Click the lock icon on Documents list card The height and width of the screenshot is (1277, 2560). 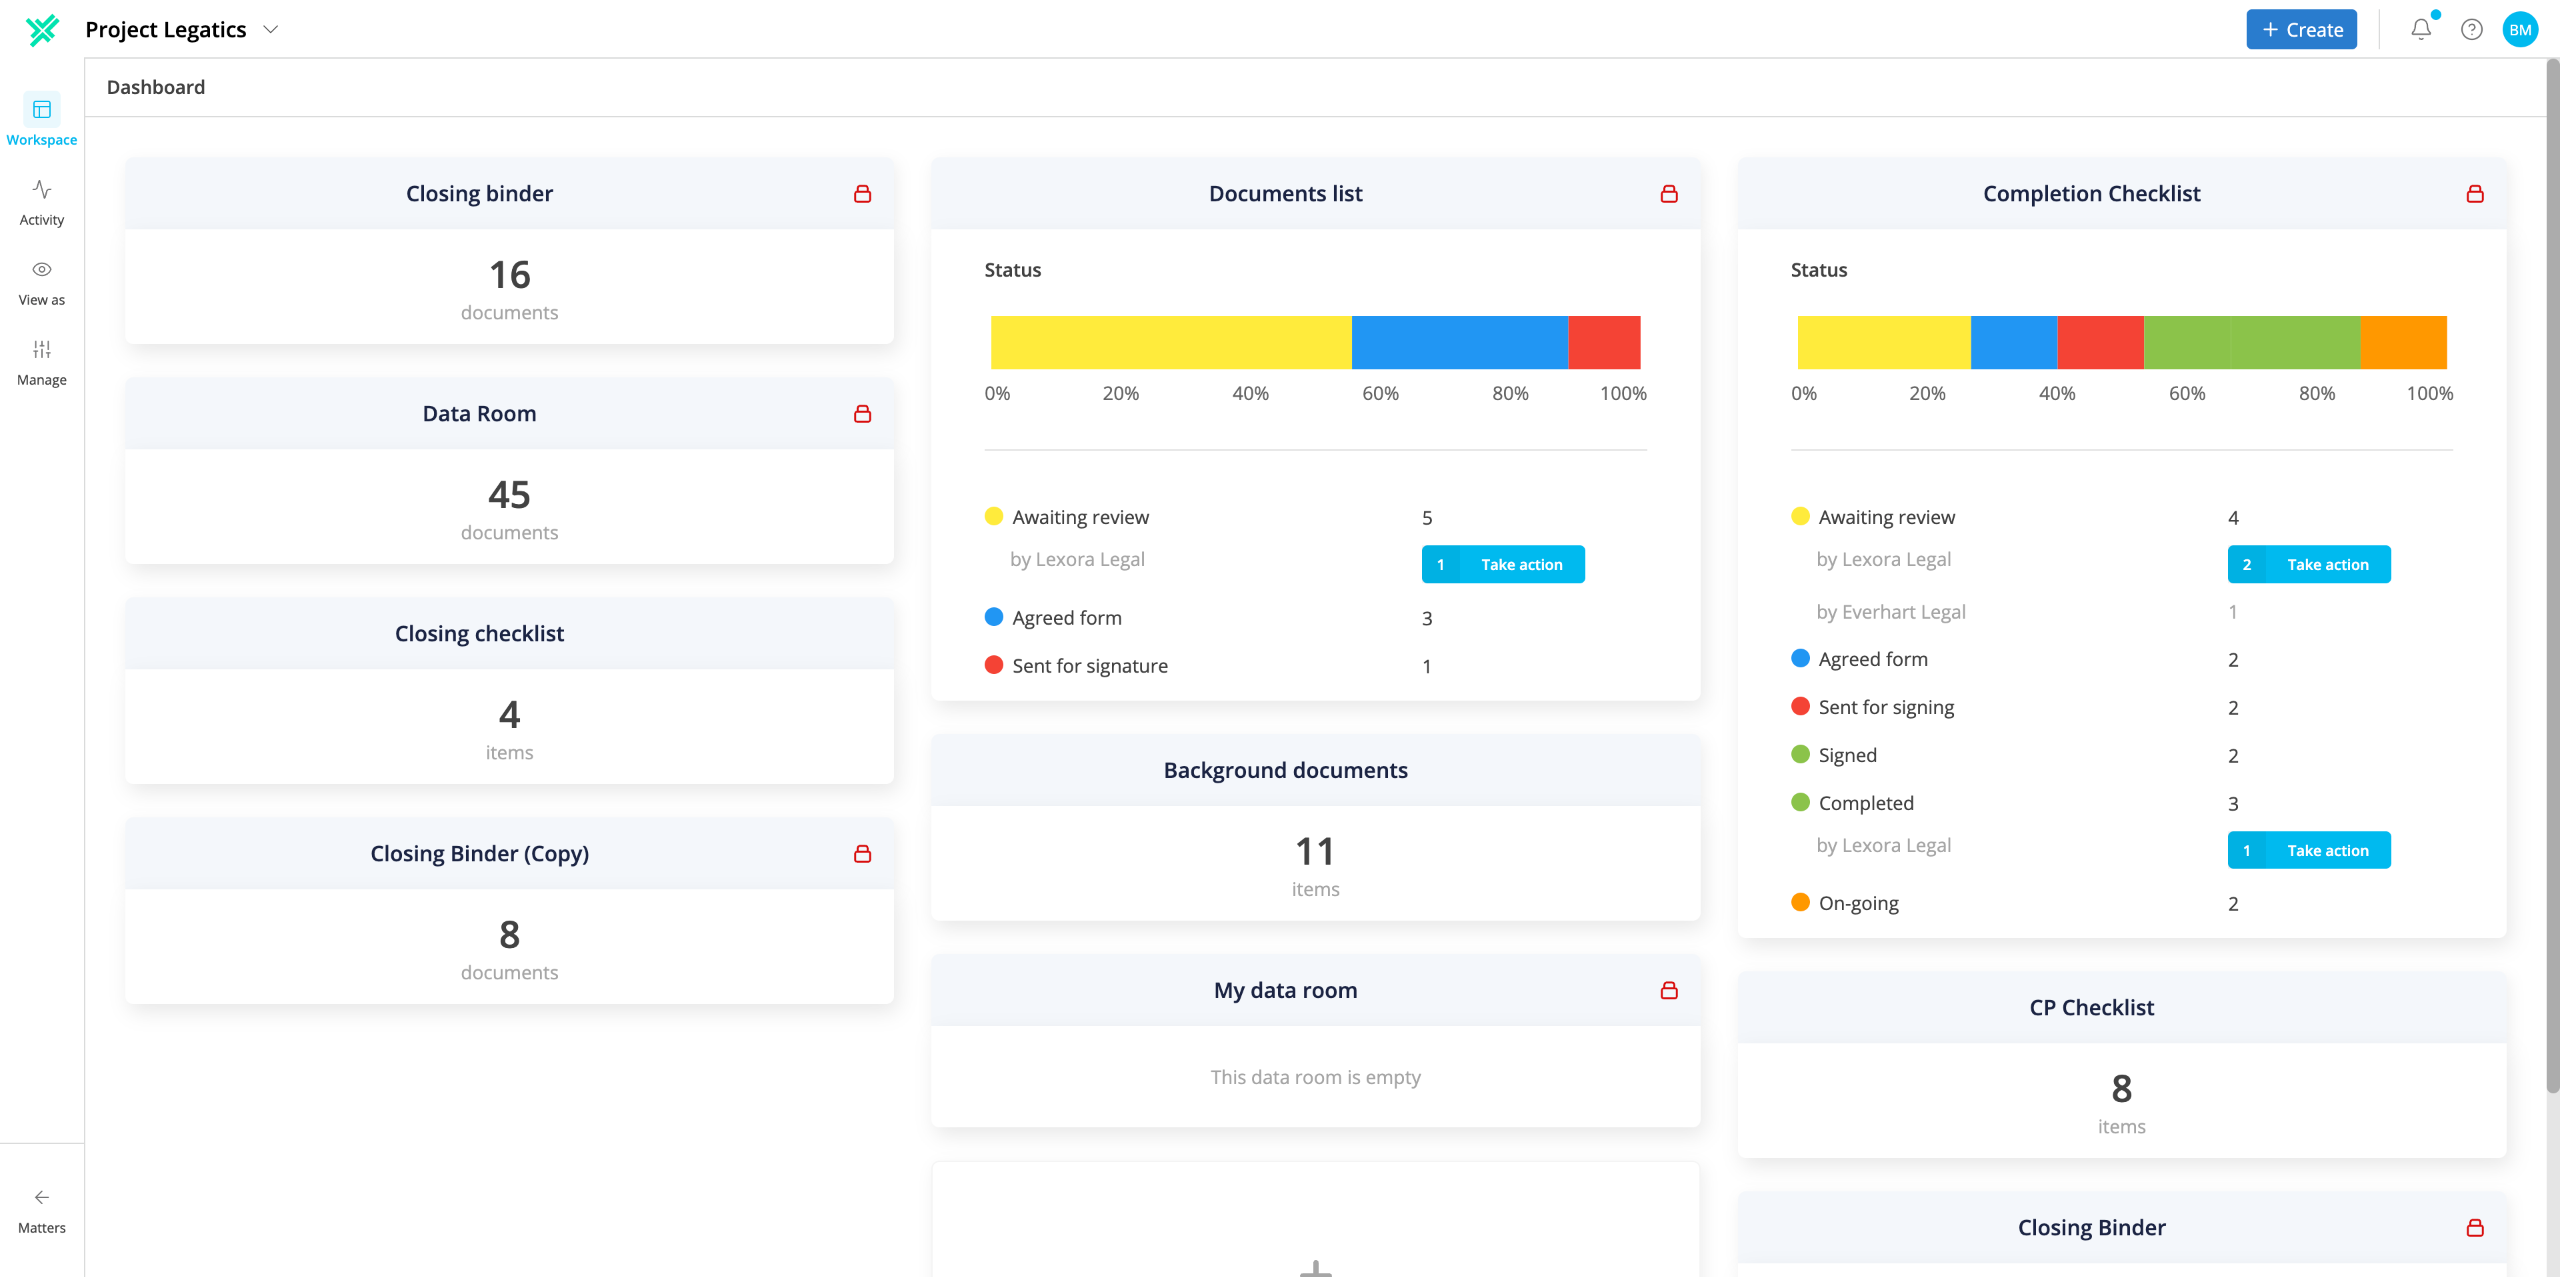(1669, 194)
